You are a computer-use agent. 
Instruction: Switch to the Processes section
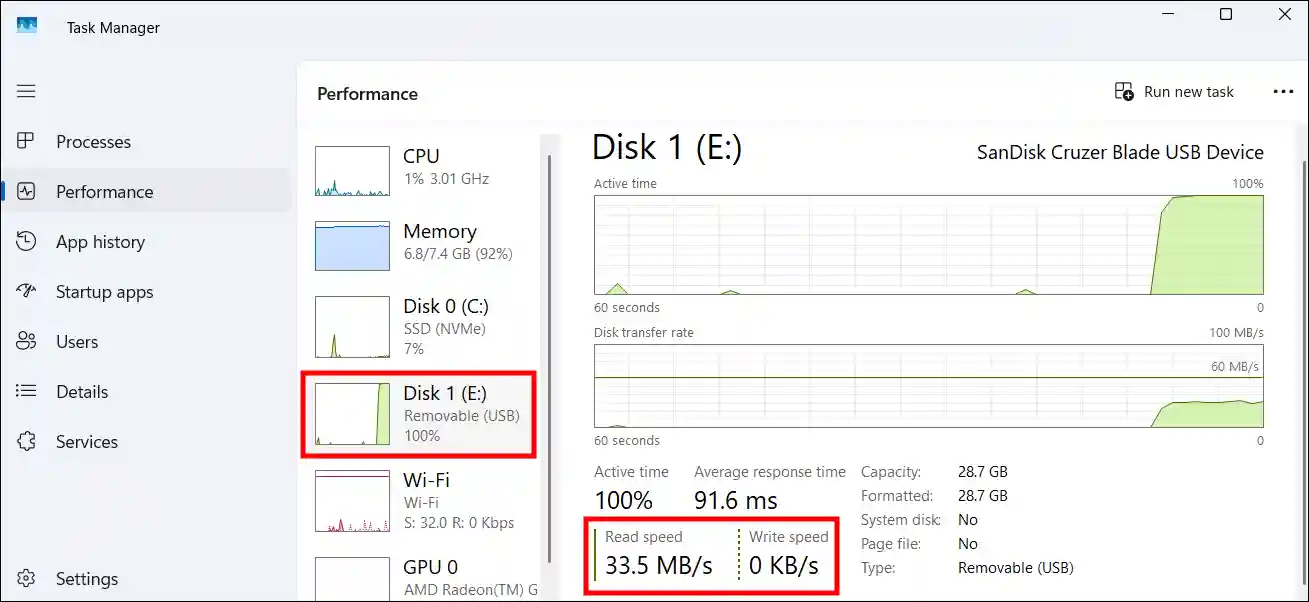(92, 141)
